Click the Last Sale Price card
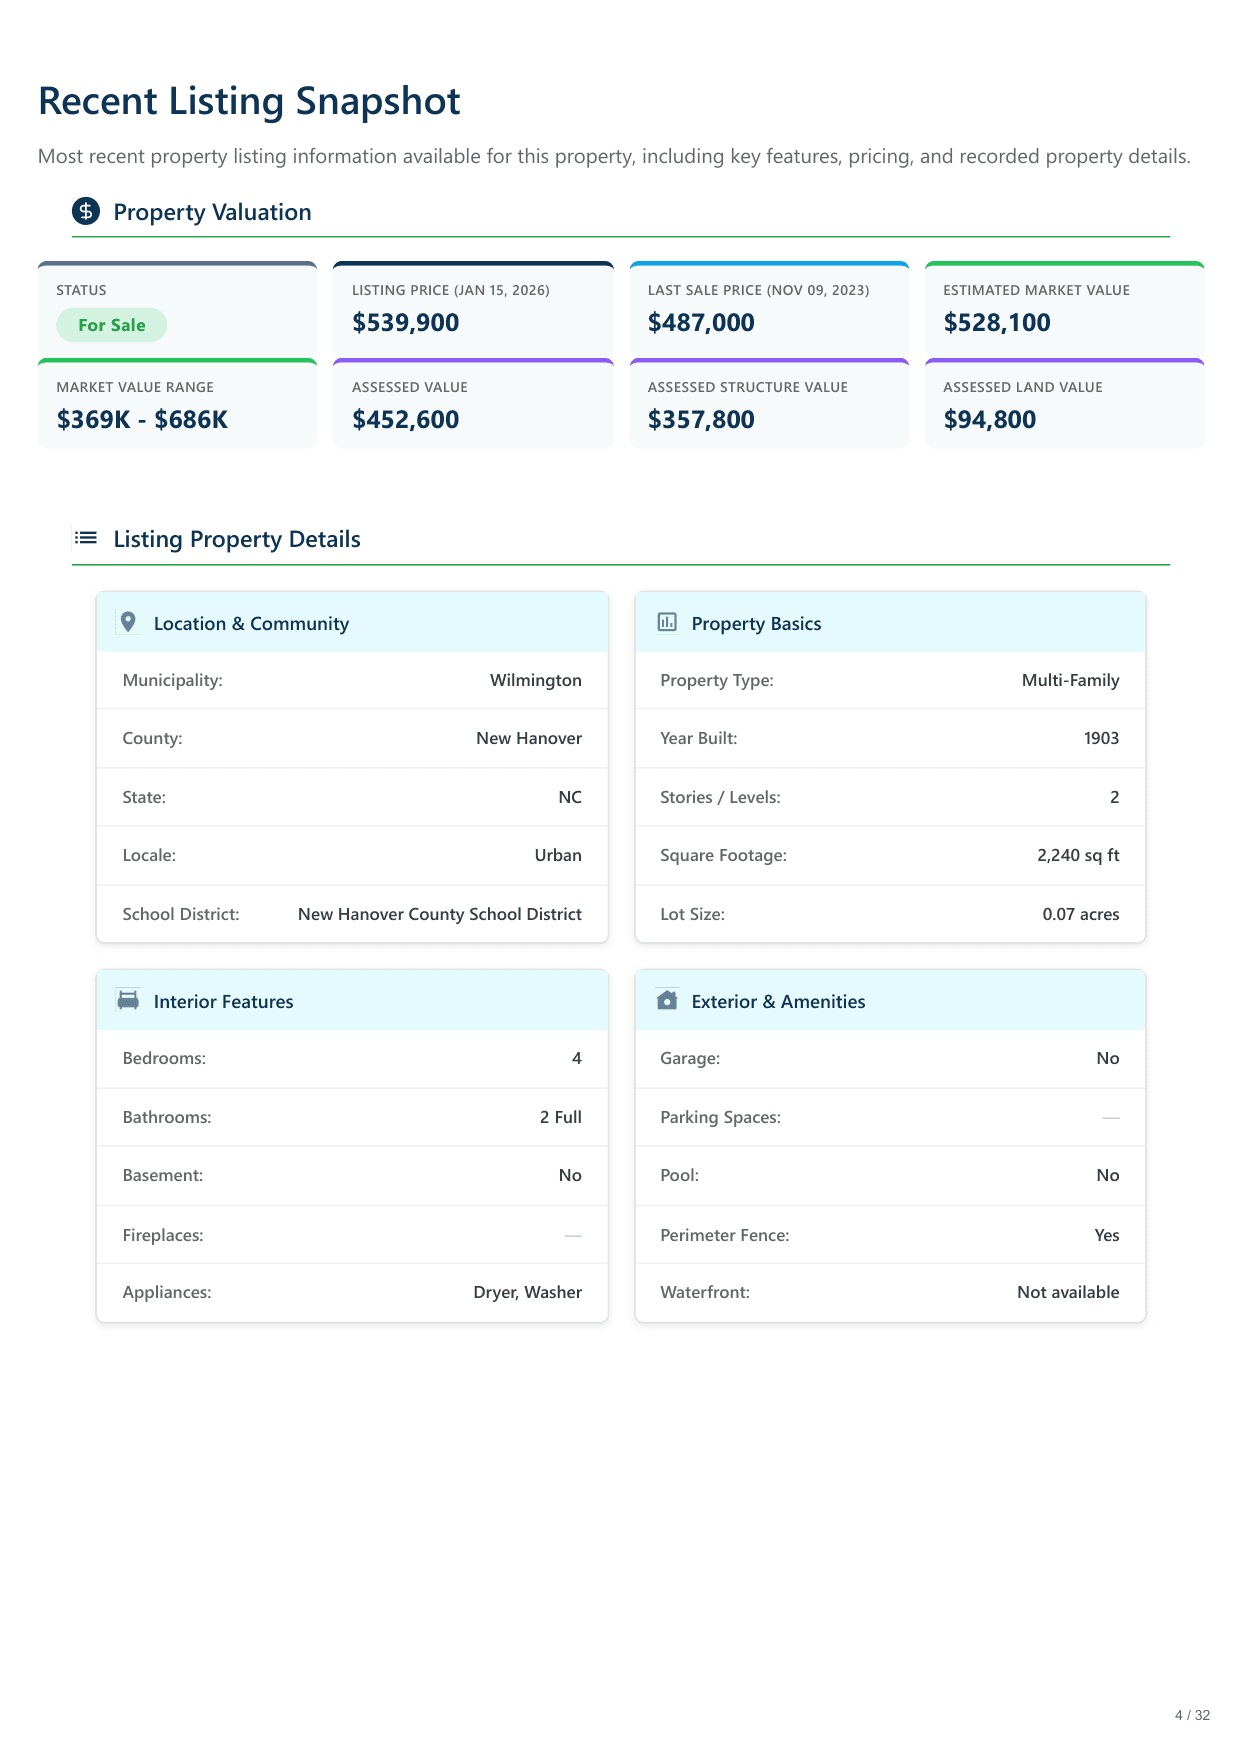Viewport: 1242px width, 1754px height. pyautogui.click(x=768, y=308)
